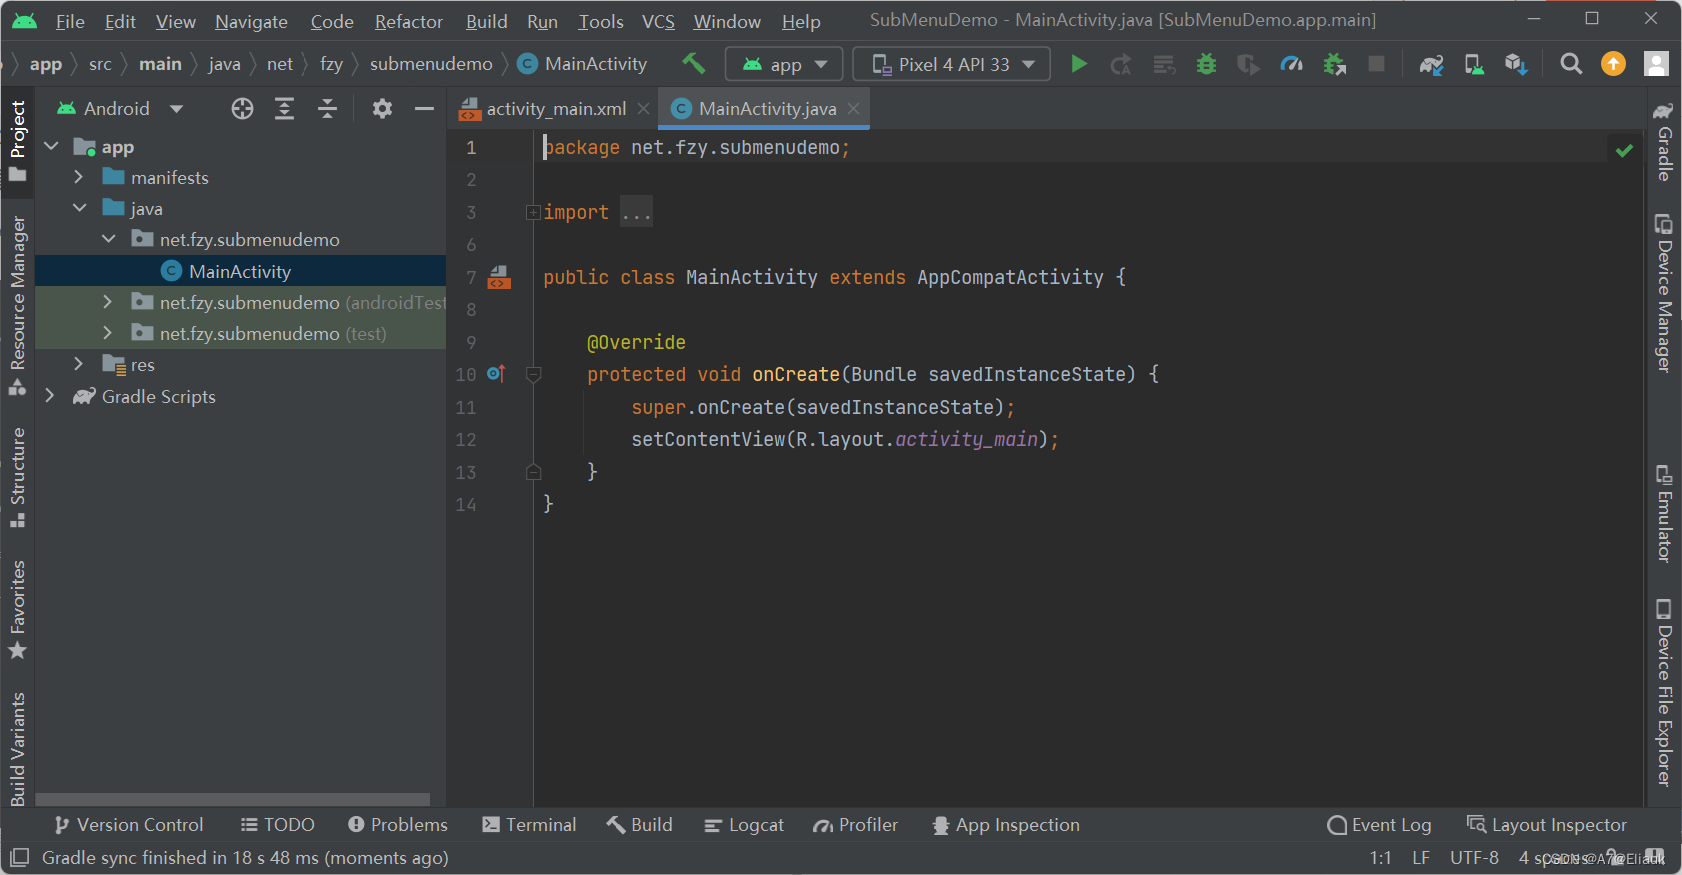Toggle the Favorites tool window

click(x=18, y=609)
